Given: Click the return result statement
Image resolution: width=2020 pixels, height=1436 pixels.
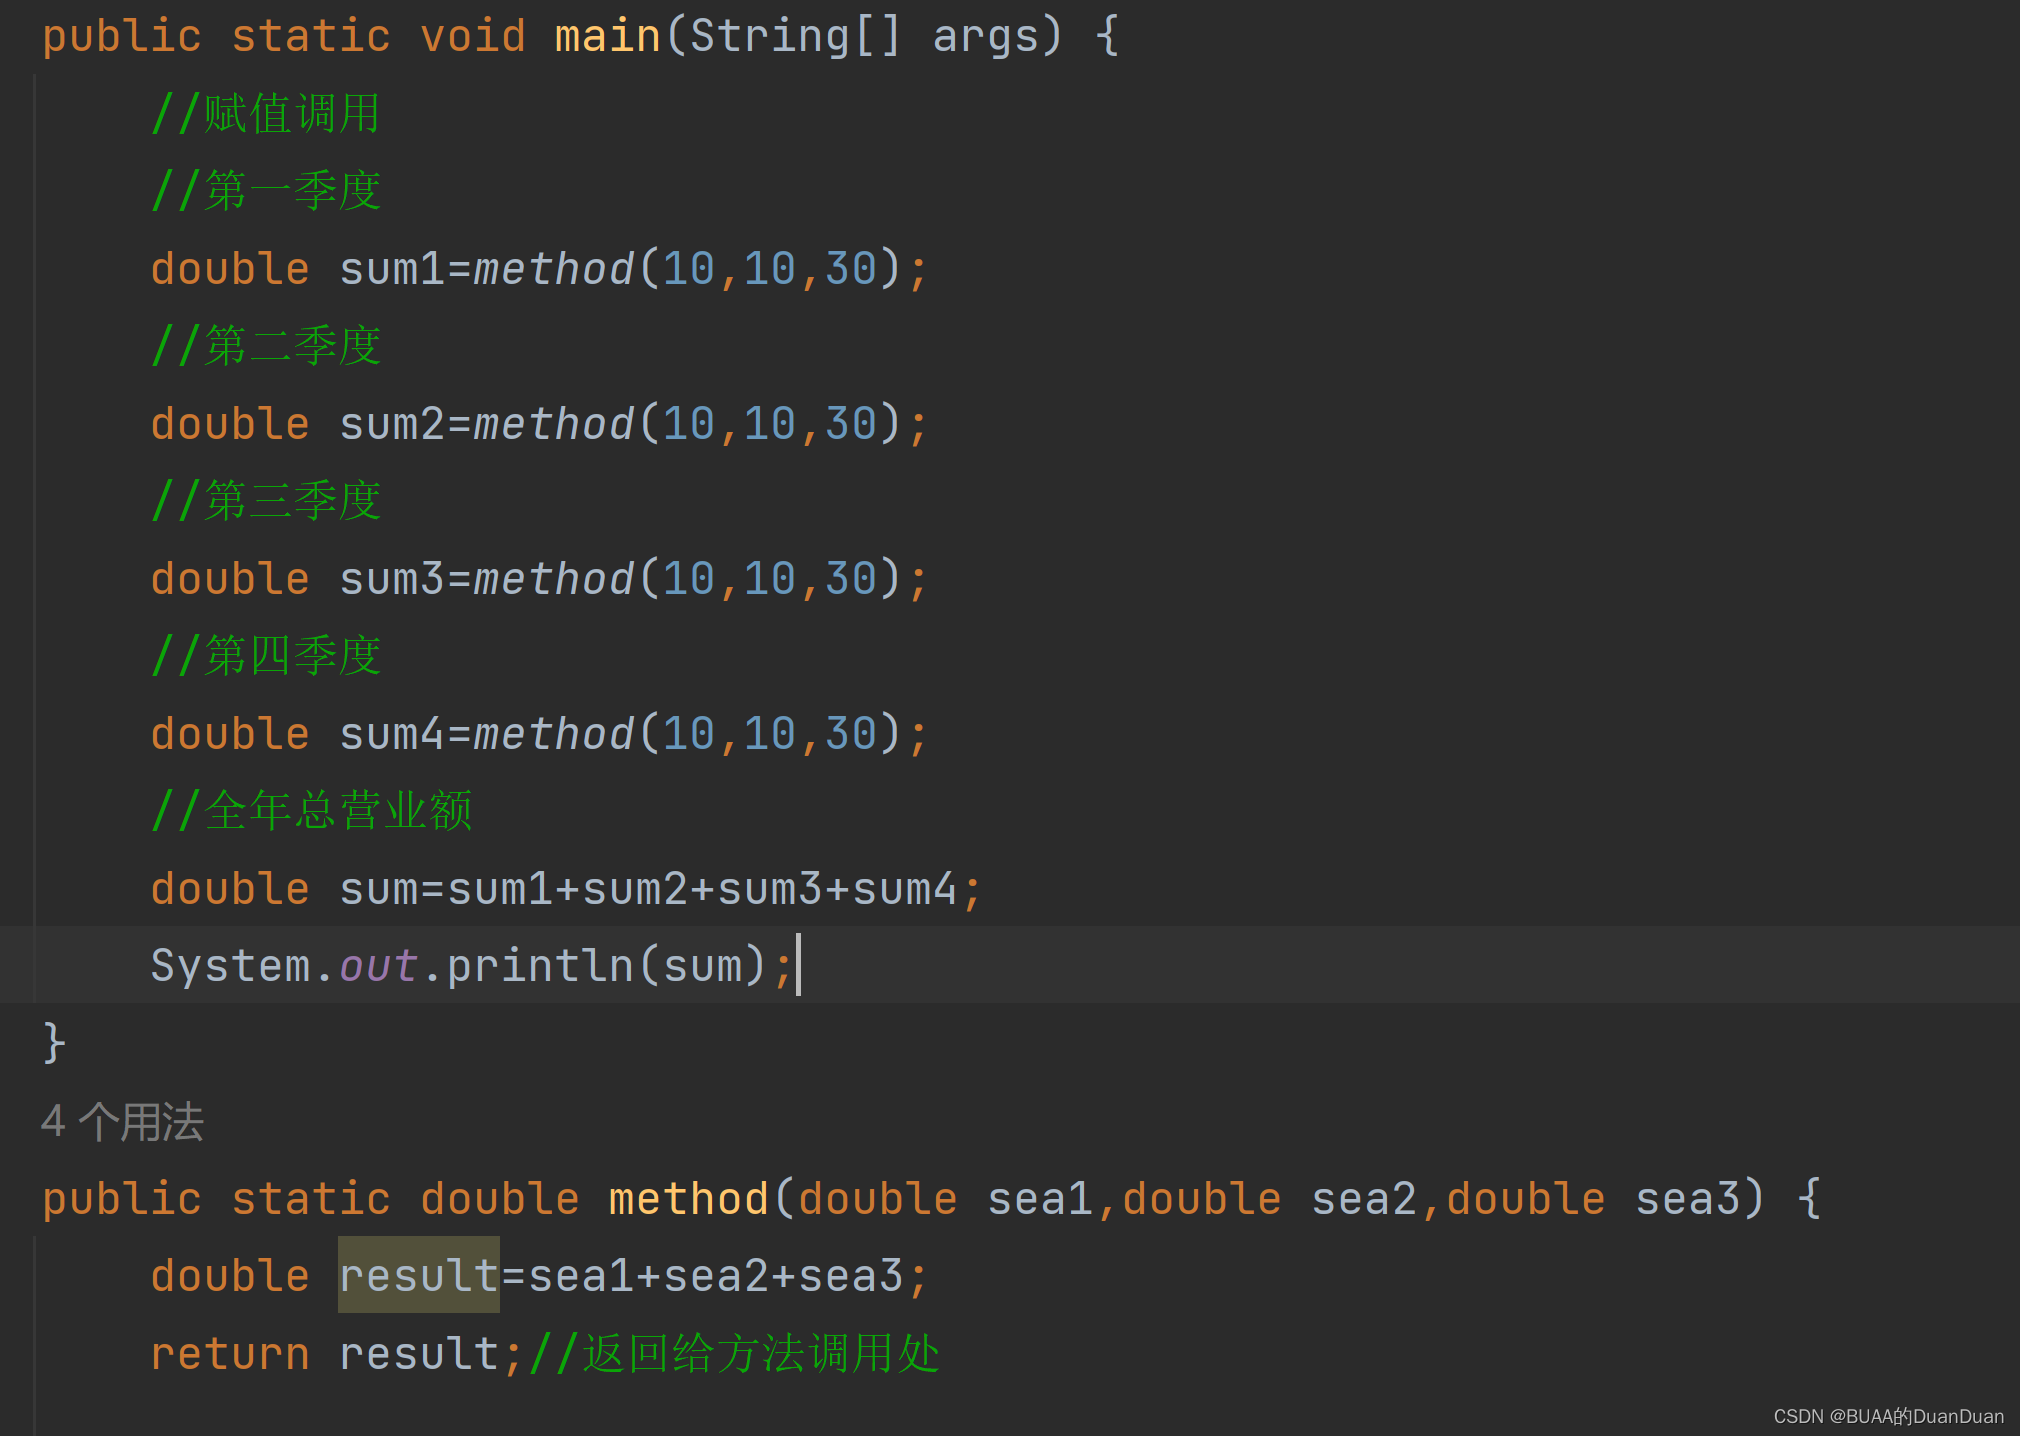Looking at the screenshot, I should (335, 1354).
